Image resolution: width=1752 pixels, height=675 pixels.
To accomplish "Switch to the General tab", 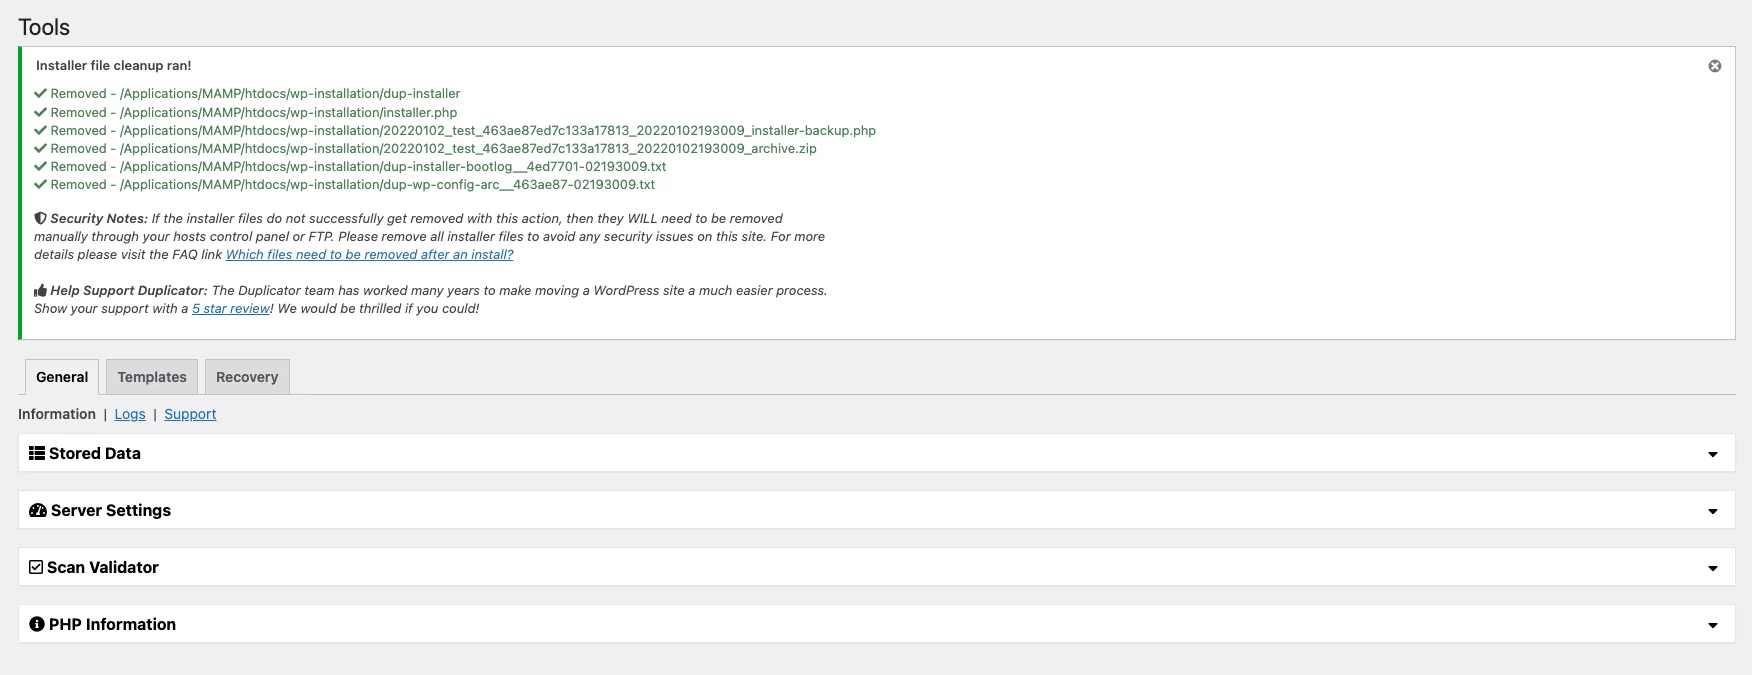I will (62, 377).
